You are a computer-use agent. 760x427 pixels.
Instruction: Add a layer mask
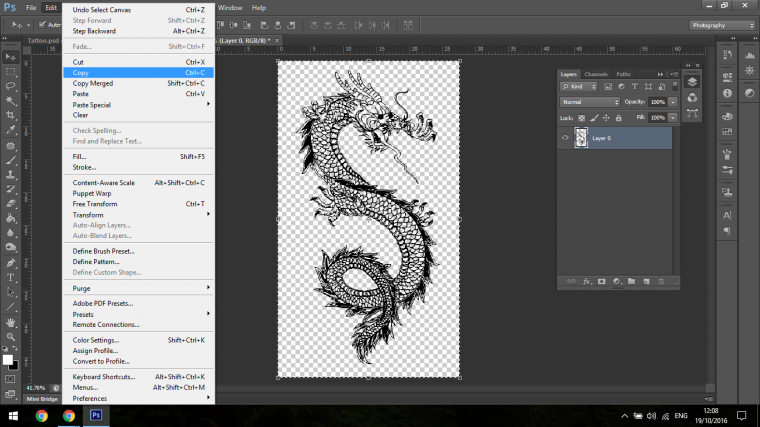point(602,281)
